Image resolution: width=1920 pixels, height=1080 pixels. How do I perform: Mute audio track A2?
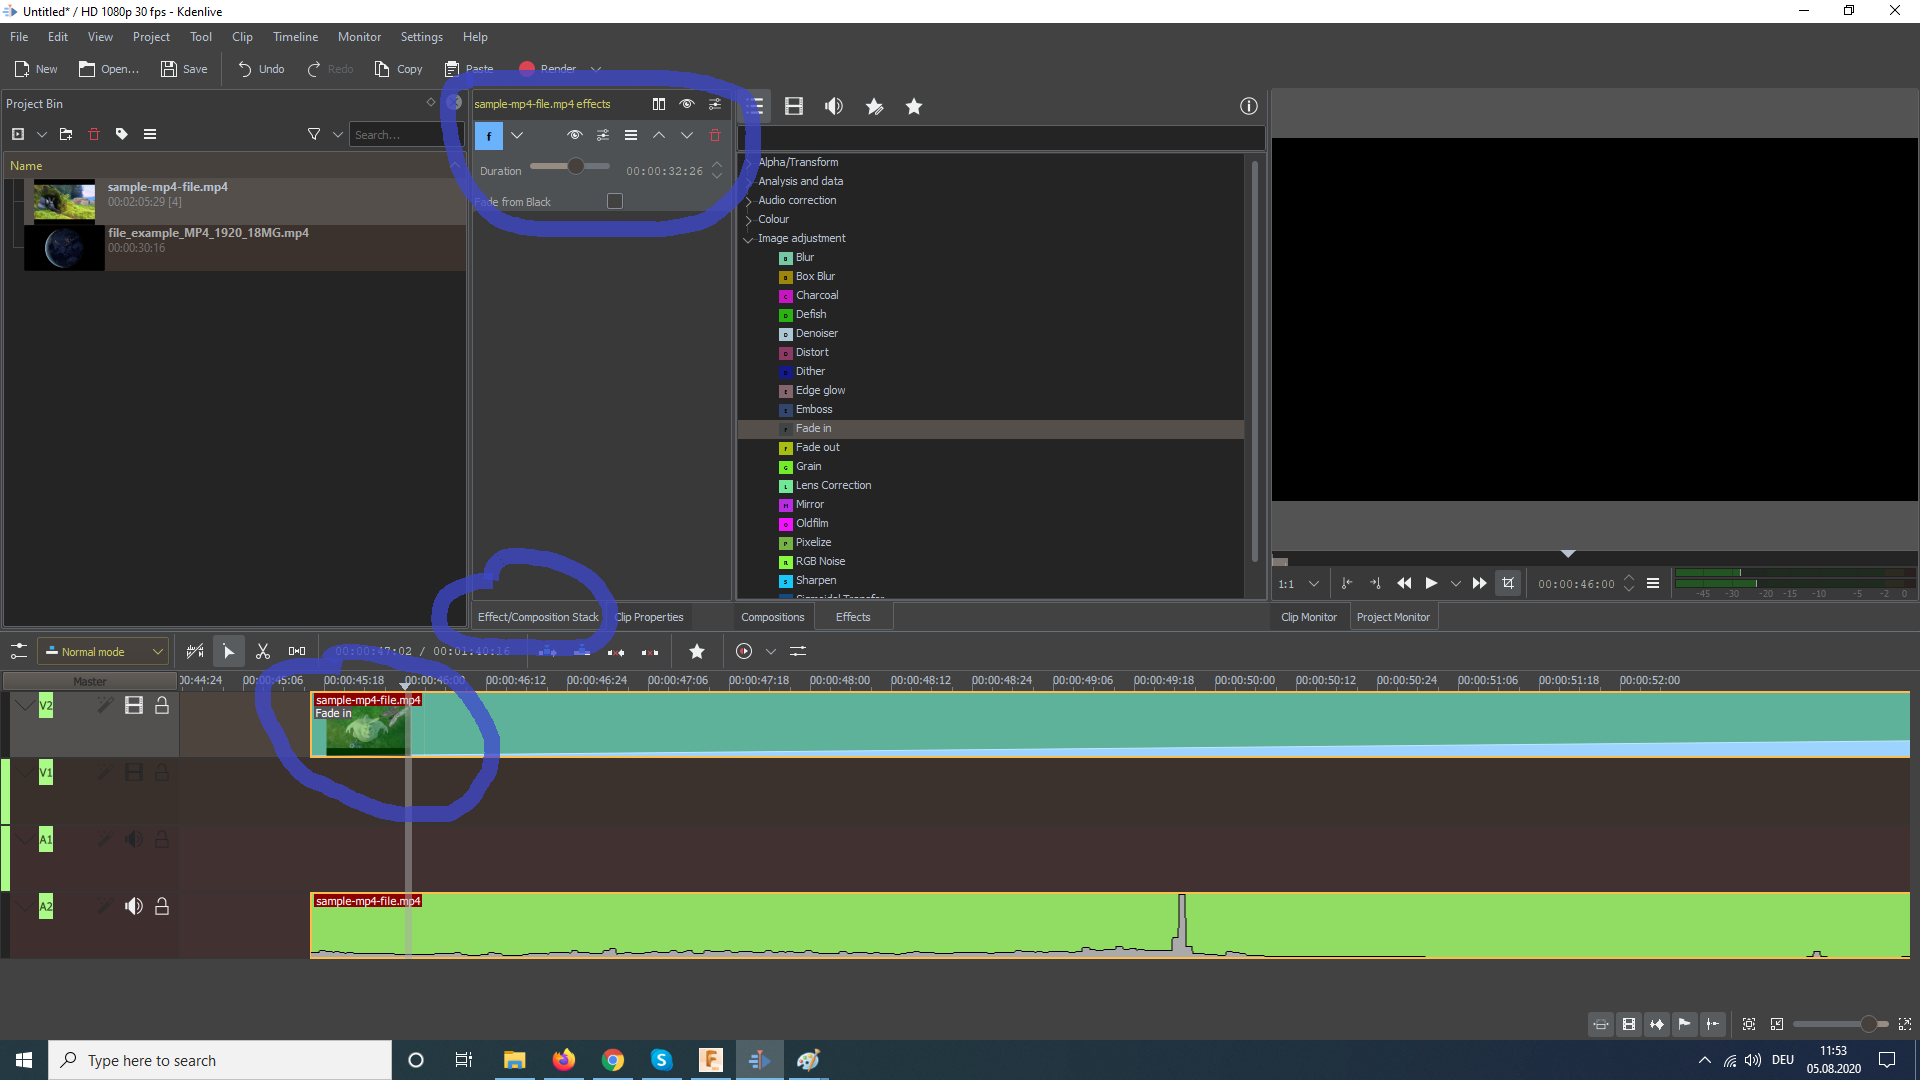tap(133, 907)
